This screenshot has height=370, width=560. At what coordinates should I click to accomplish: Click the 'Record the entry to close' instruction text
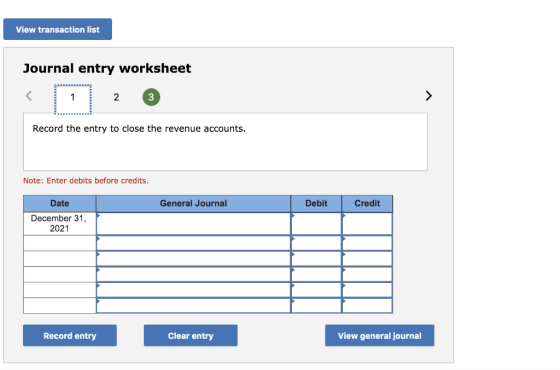139,129
